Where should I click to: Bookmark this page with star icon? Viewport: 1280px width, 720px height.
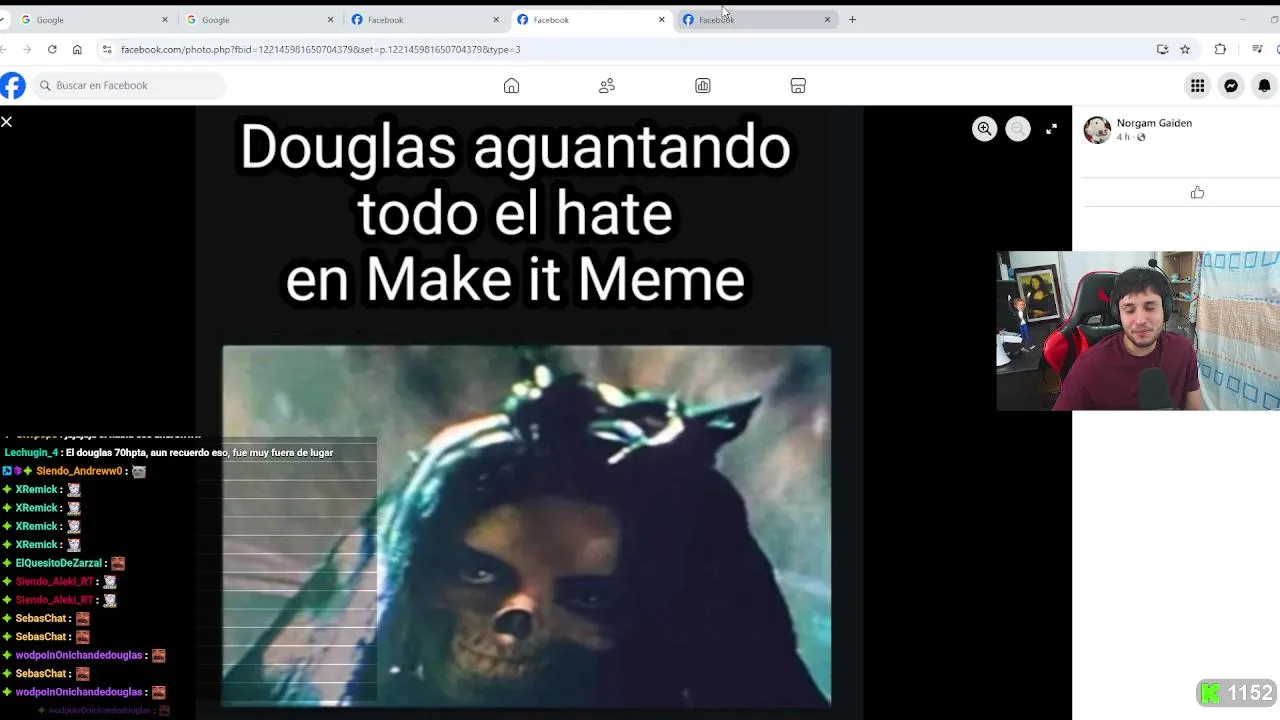1185,49
